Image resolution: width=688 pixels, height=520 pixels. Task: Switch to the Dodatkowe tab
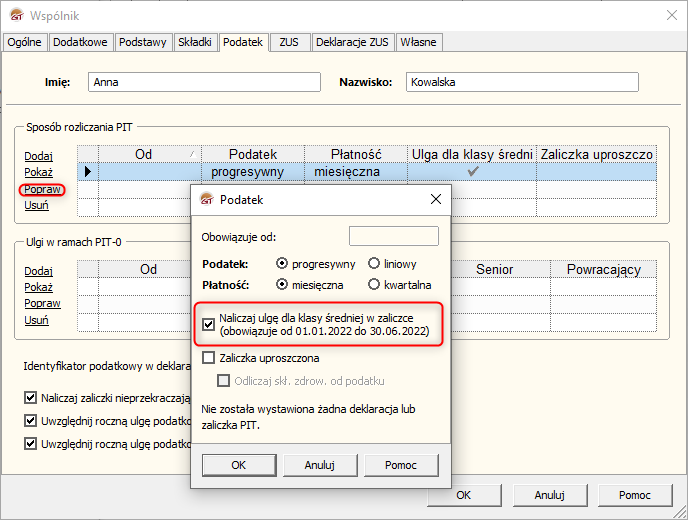tap(80, 42)
